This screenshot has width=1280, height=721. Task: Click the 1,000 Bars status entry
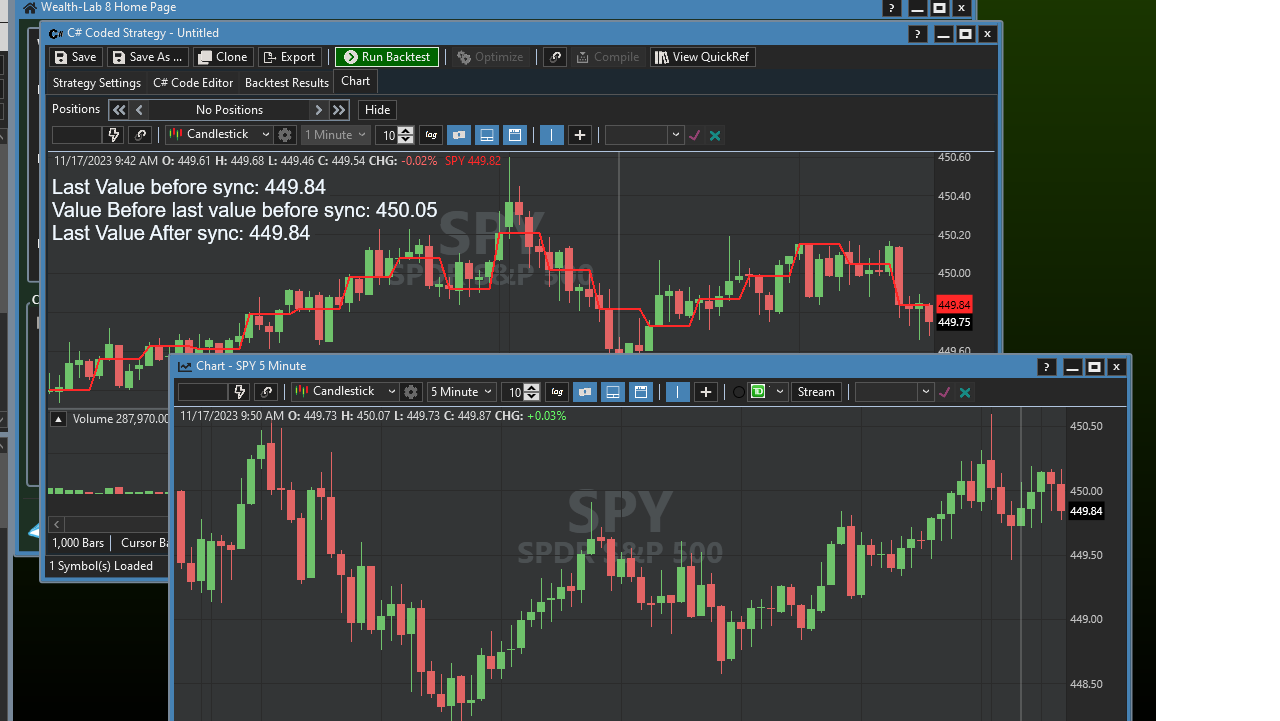pos(78,543)
